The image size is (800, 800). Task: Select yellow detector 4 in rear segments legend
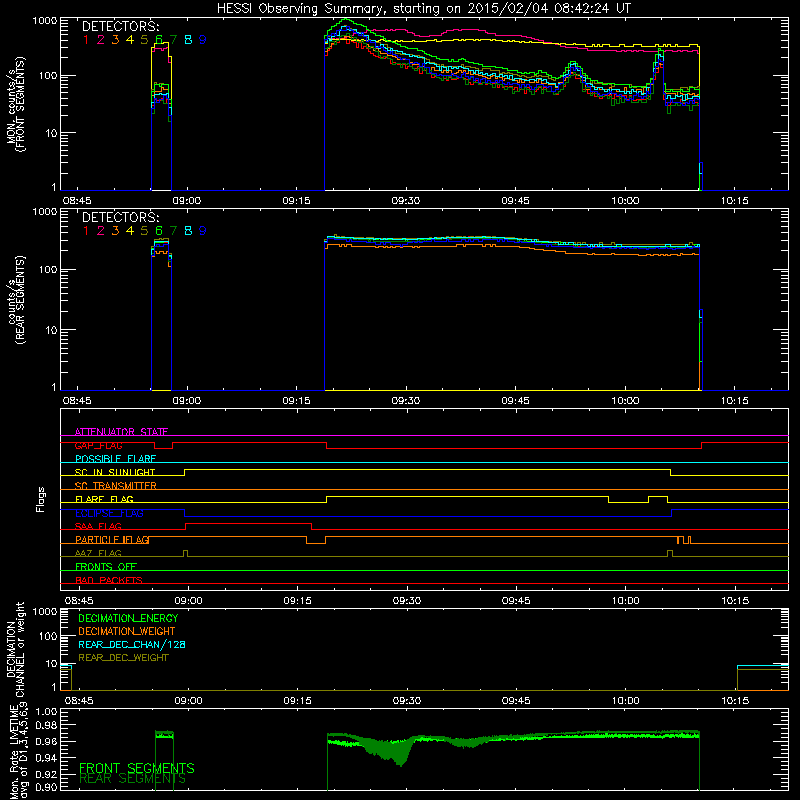pos(130,231)
